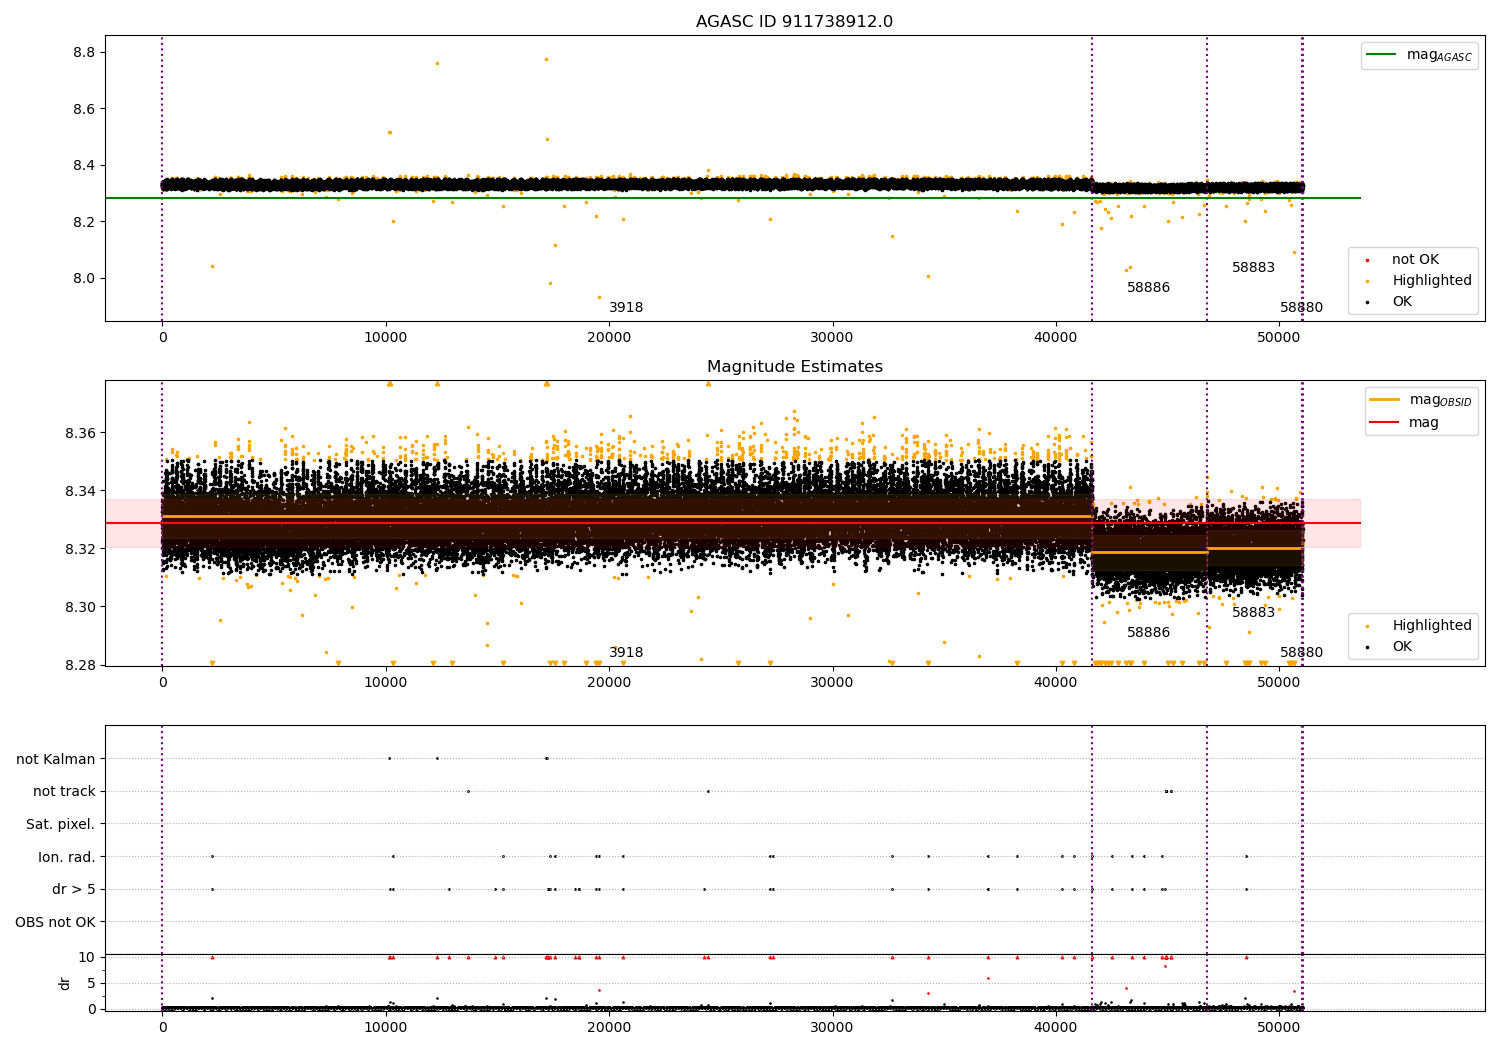The height and width of the screenshot is (1050, 1500).
Task: Select 'OK' legend entry in top plot
Action: tap(1390, 302)
